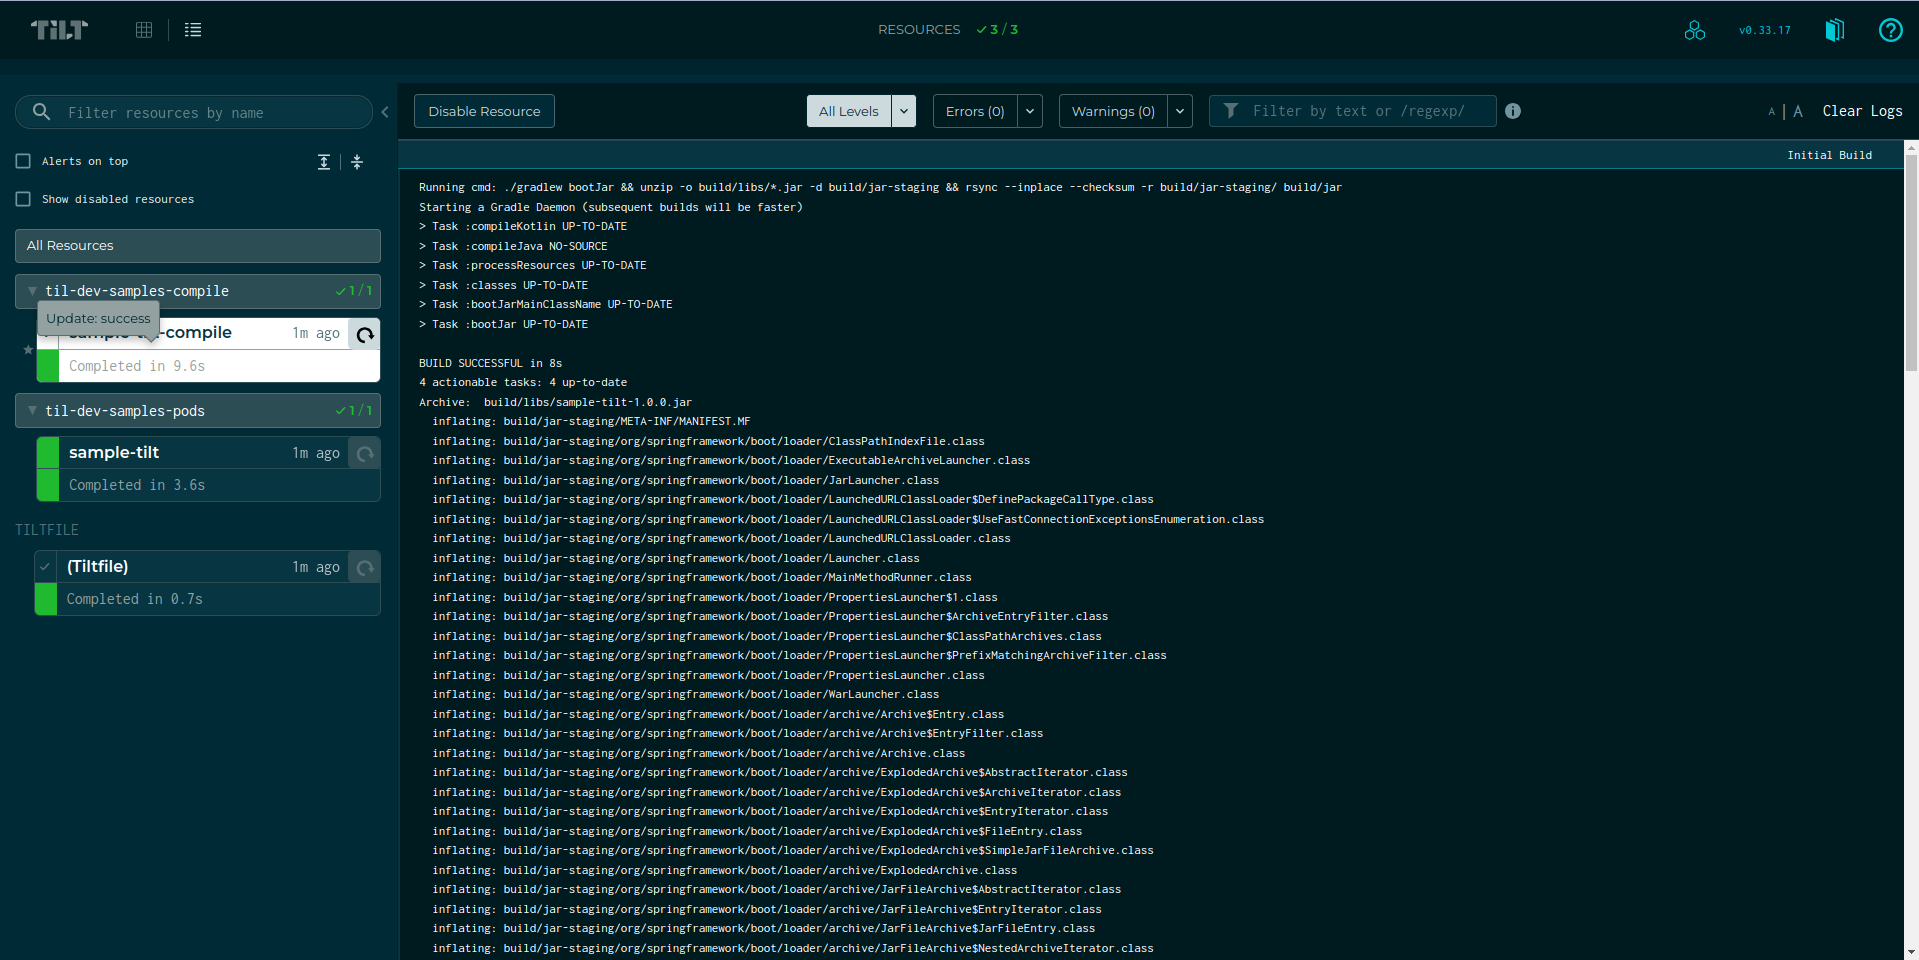Click the Initial Build log marker

[1829, 155]
